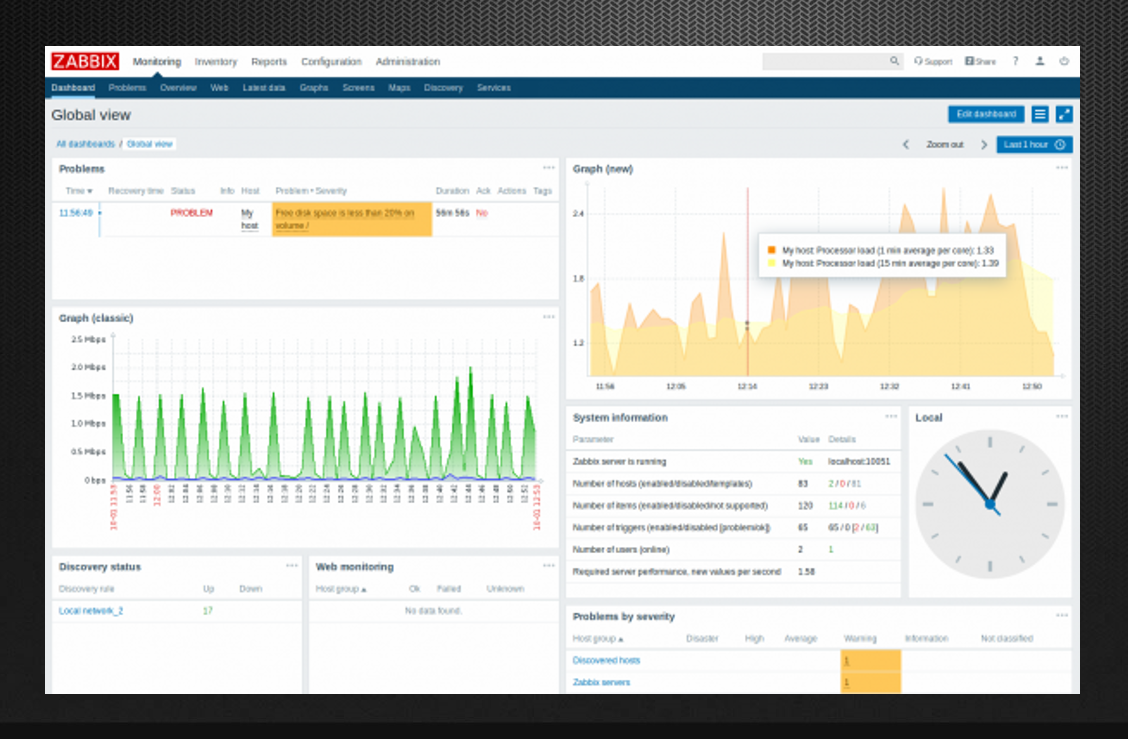Screen dimensions: 1128x739
Task: Open the Local network_2 discovery rule link
Action: pyautogui.click(x=91, y=611)
